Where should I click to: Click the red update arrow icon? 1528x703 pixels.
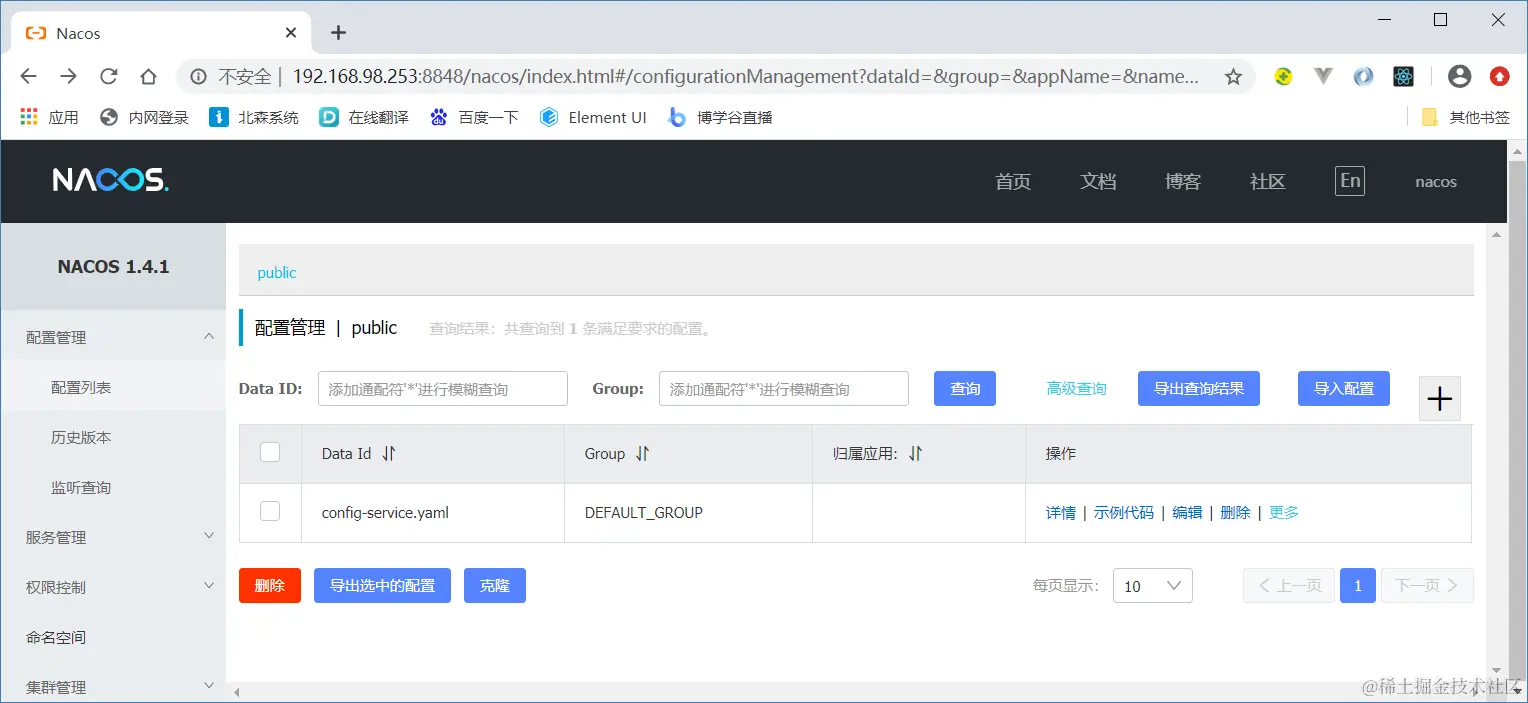point(1500,76)
